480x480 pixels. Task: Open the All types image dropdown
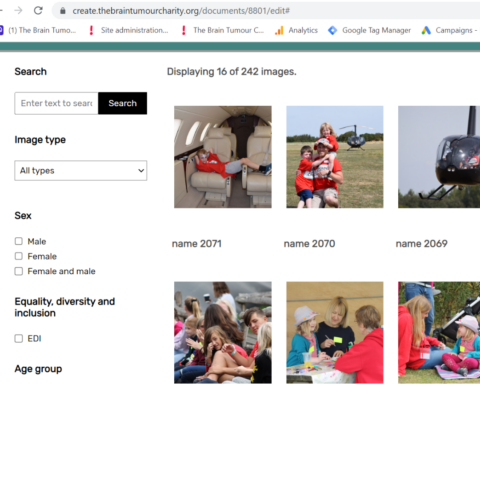[x=81, y=171]
